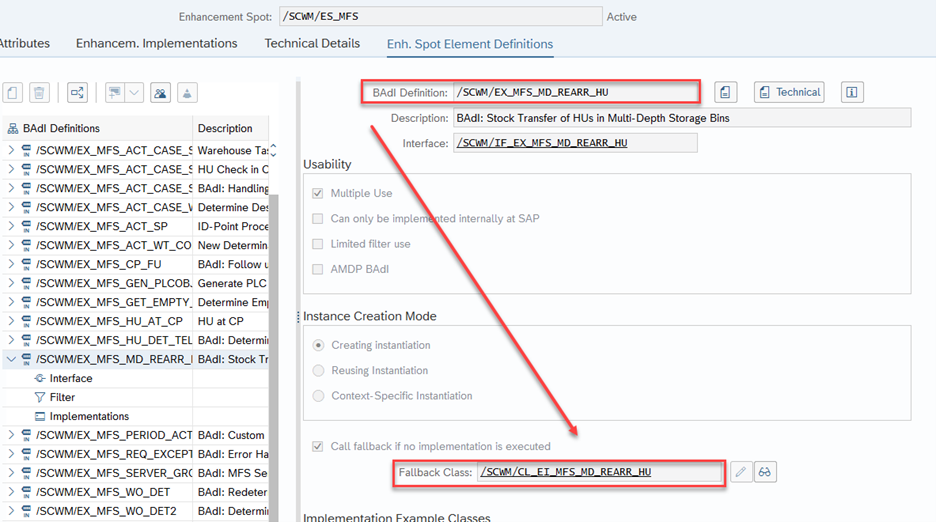The image size is (936, 522).
Task: Select the /SCWM/EX_MFS_GET_EMPTY row
Action: pyautogui.click(x=136, y=302)
